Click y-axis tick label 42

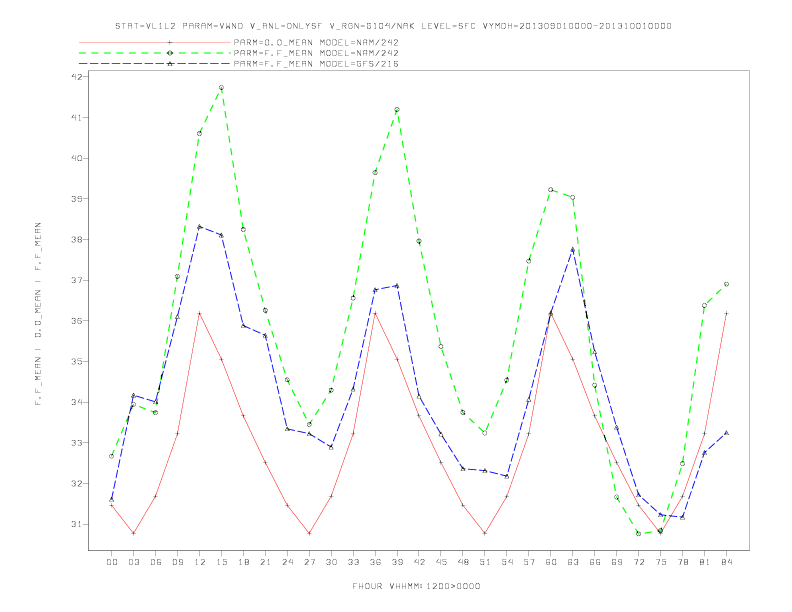pyautogui.click(x=77, y=77)
